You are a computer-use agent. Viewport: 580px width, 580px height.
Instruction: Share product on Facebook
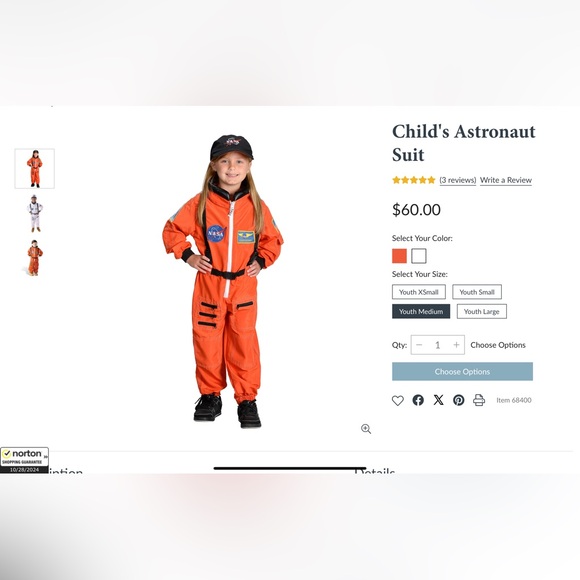(418, 400)
